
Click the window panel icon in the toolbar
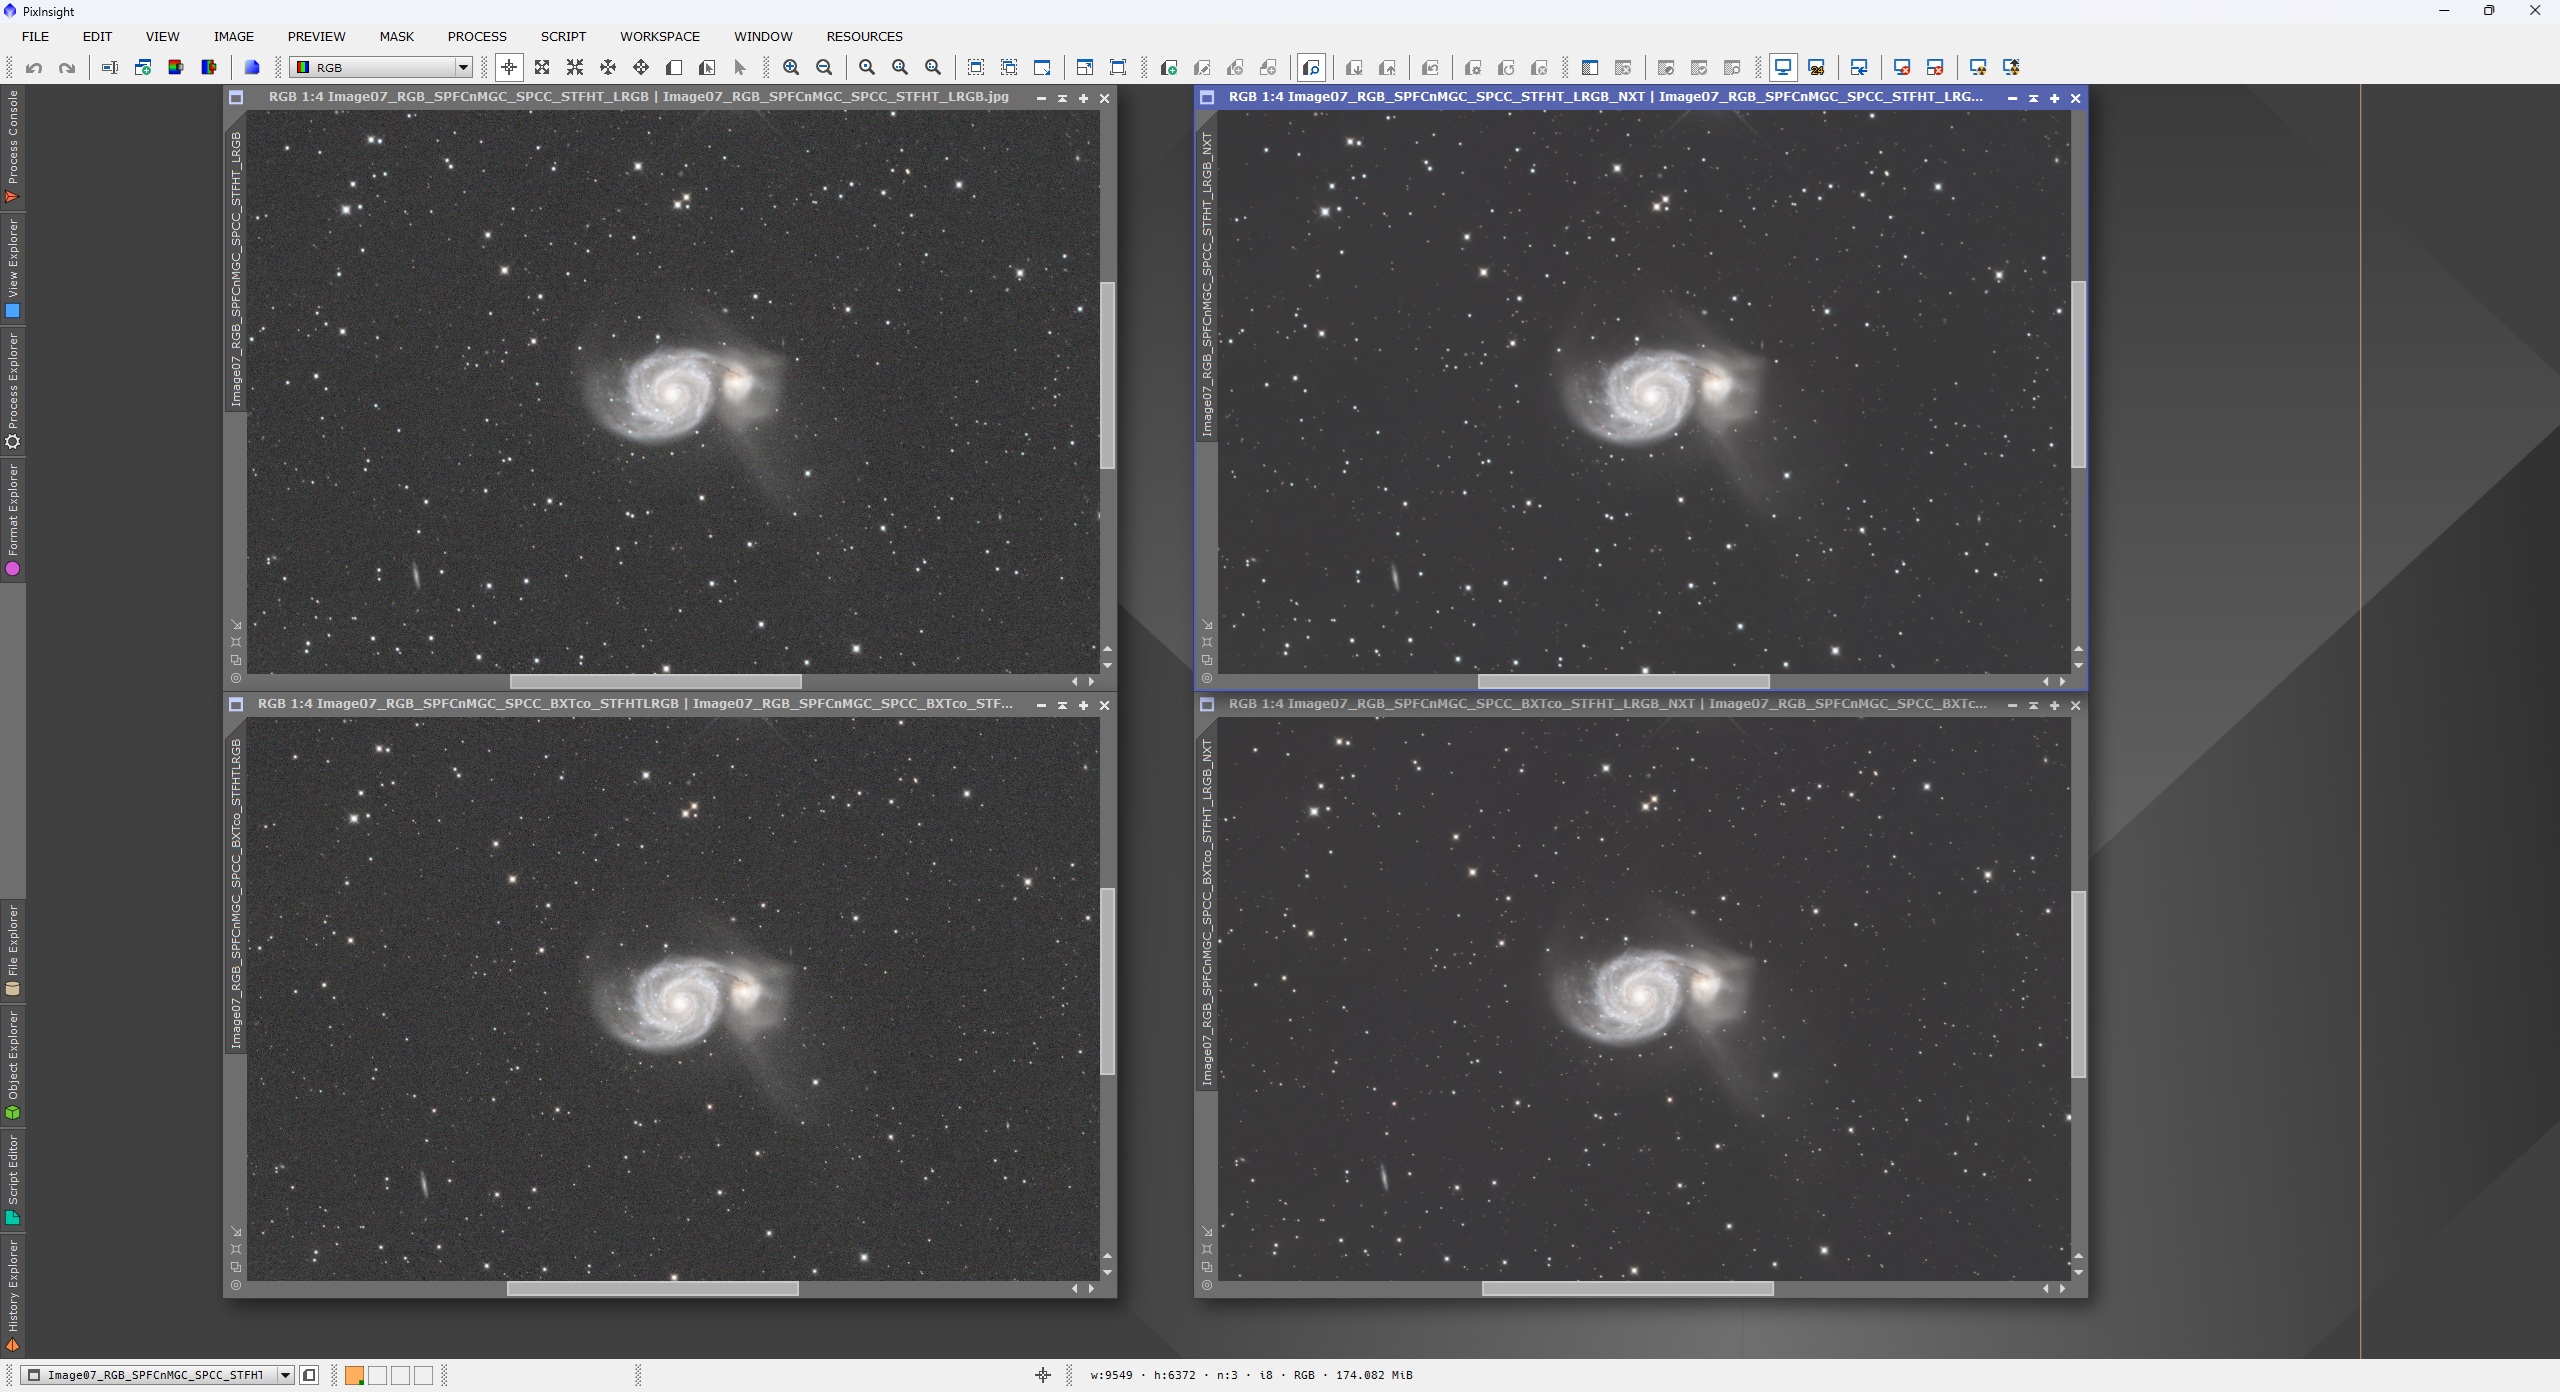point(1589,68)
